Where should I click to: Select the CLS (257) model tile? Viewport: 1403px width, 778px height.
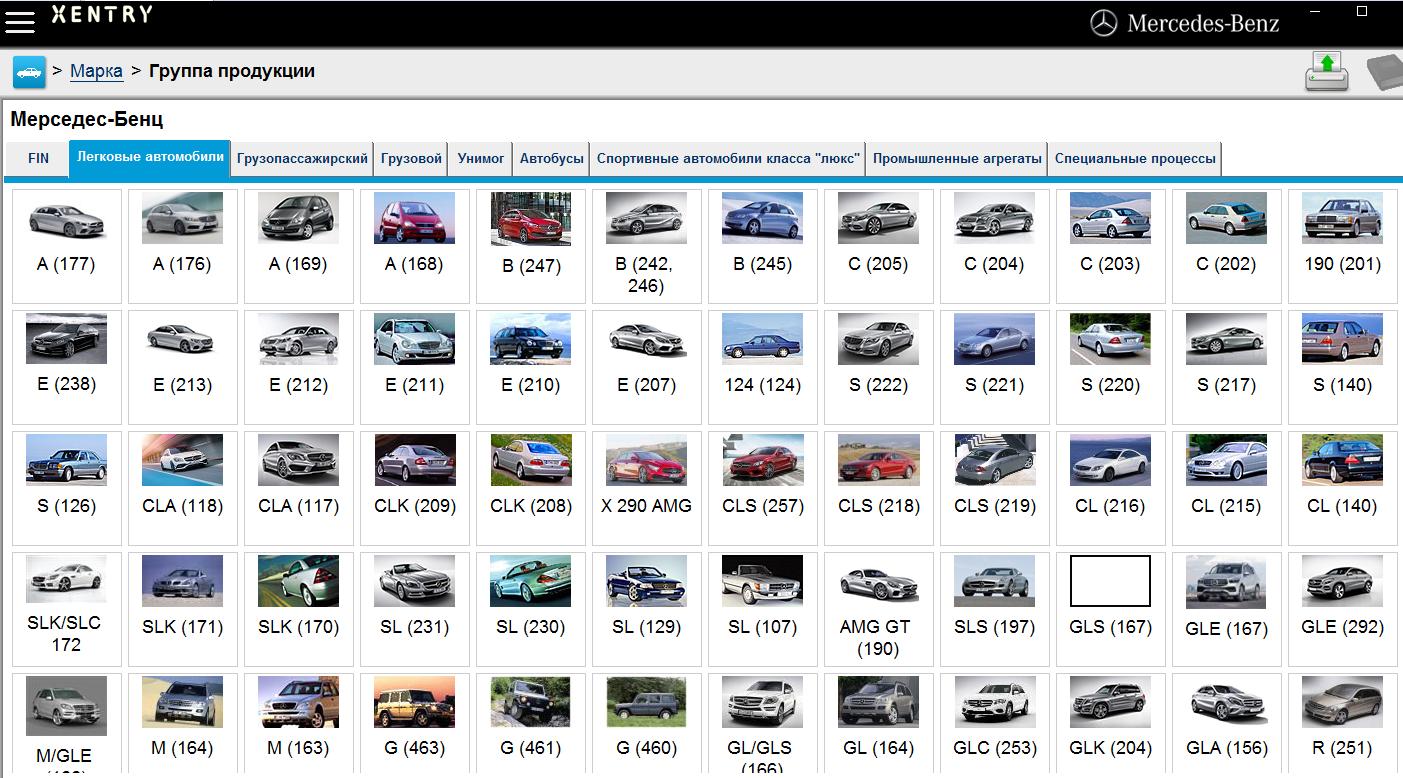762,487
